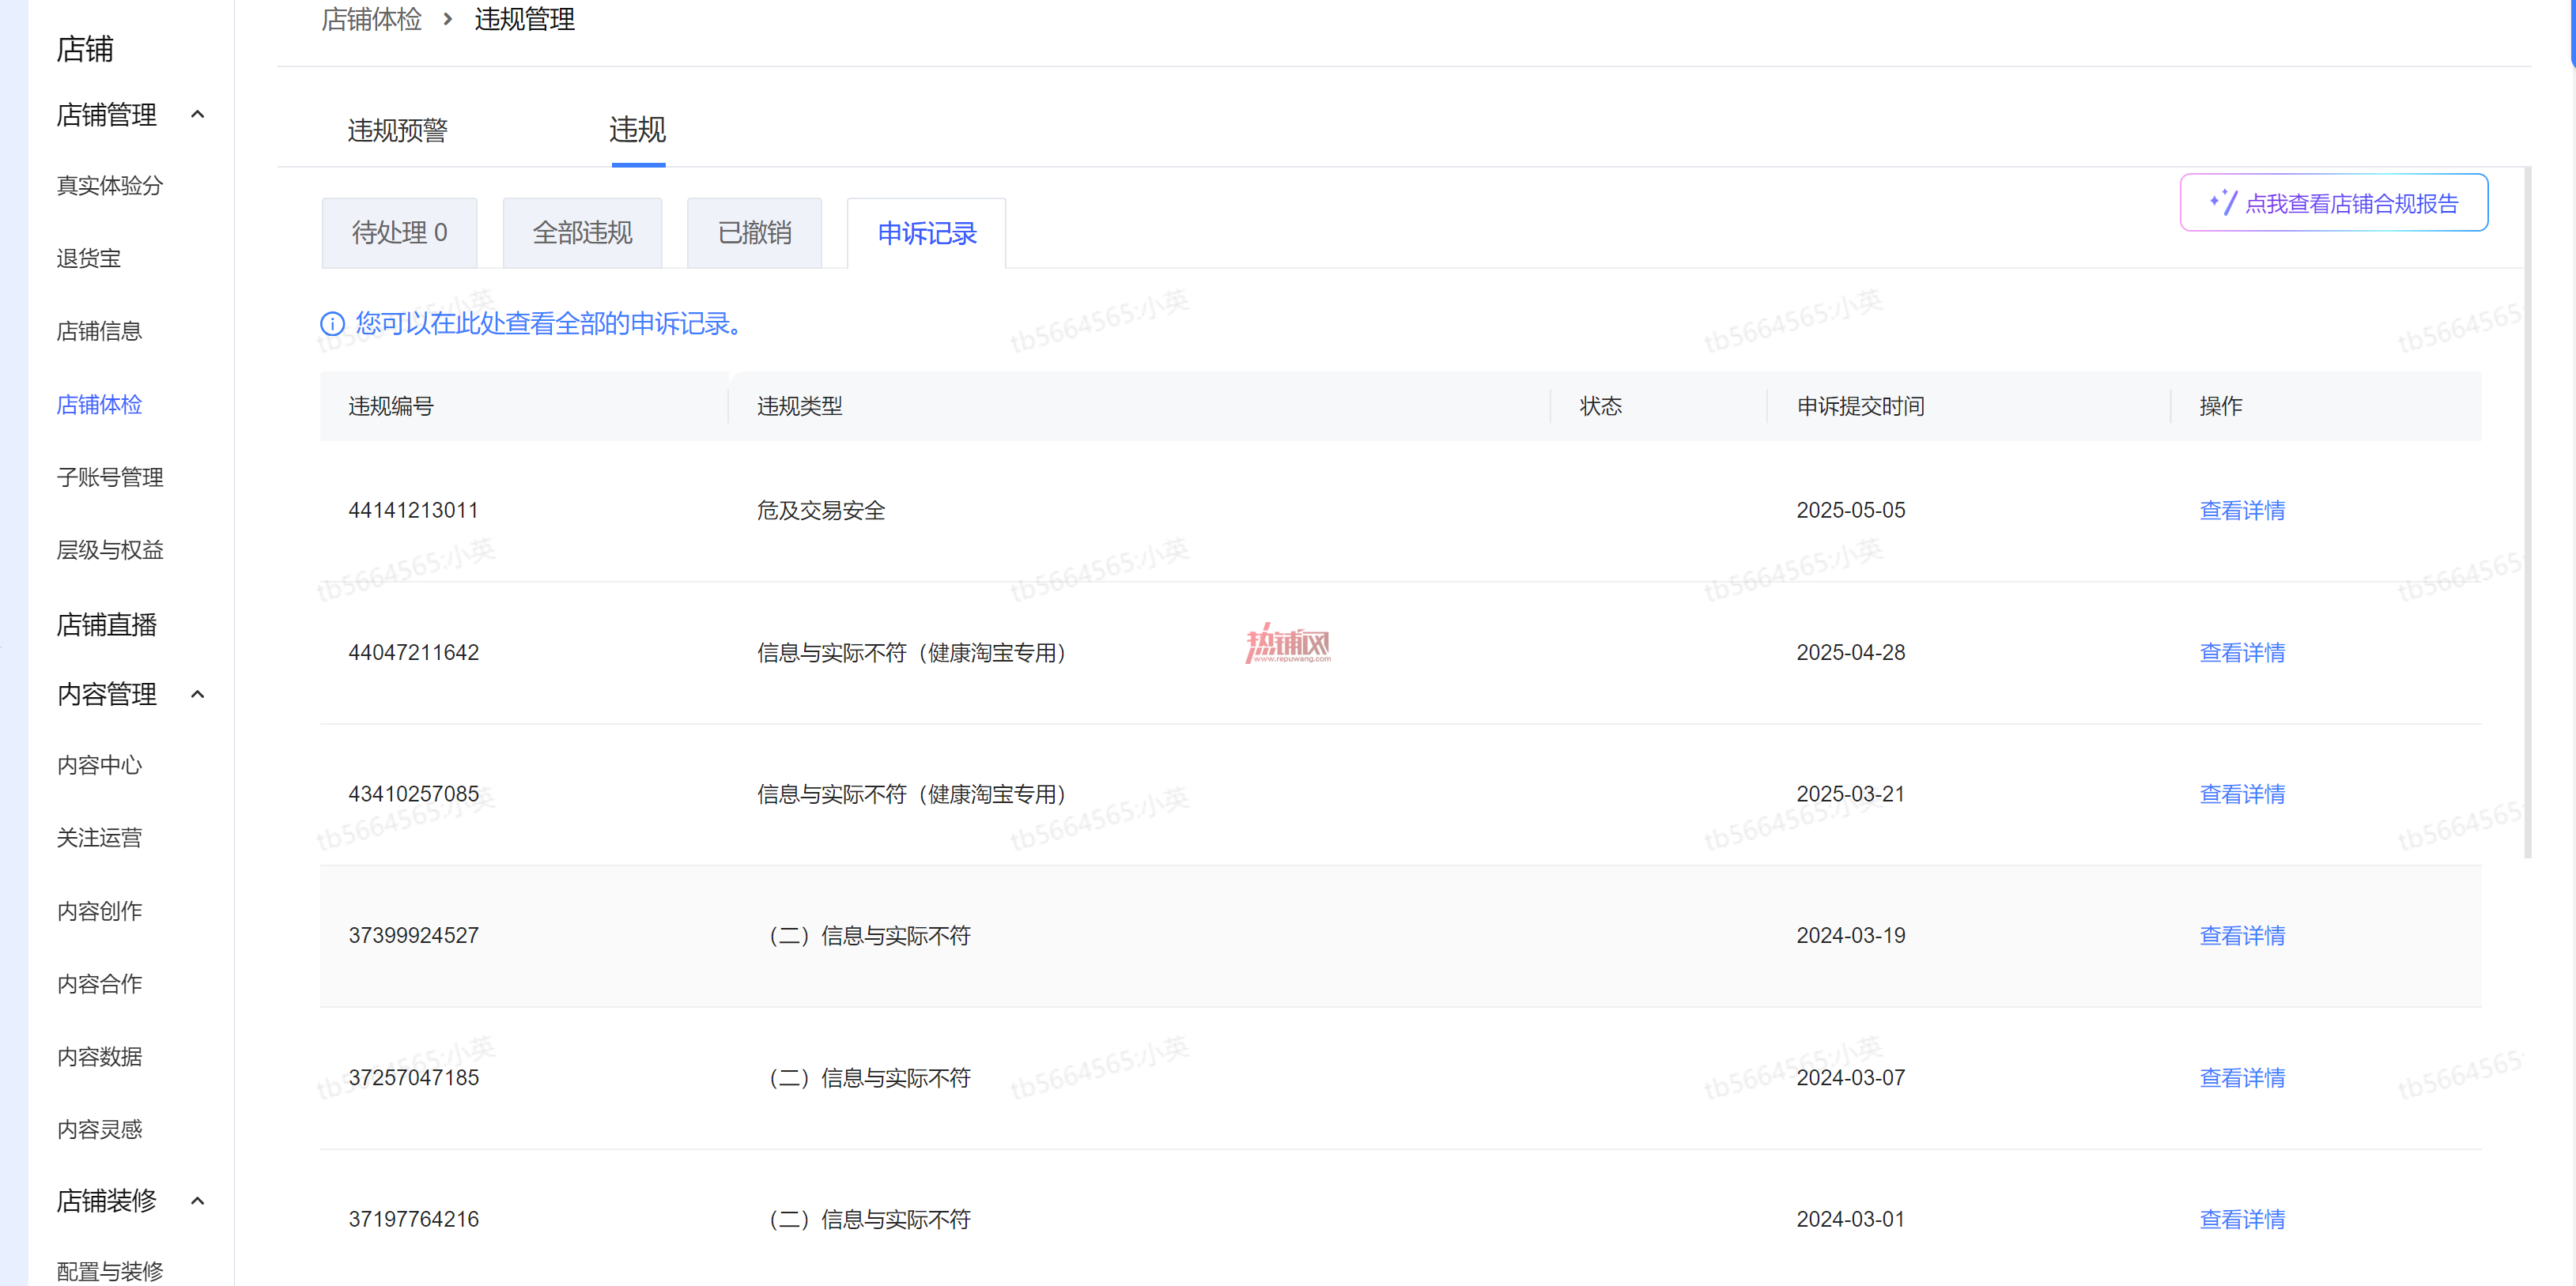Click the 申诉提交时间 column header
This screenshot has width=2576, height=1286.
pyautogui.click(x=1860, y=406)
